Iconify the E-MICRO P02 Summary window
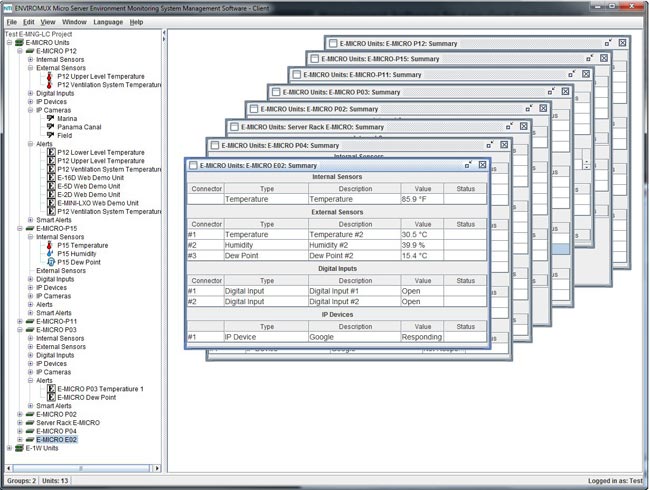 click(x=529, y=108)
